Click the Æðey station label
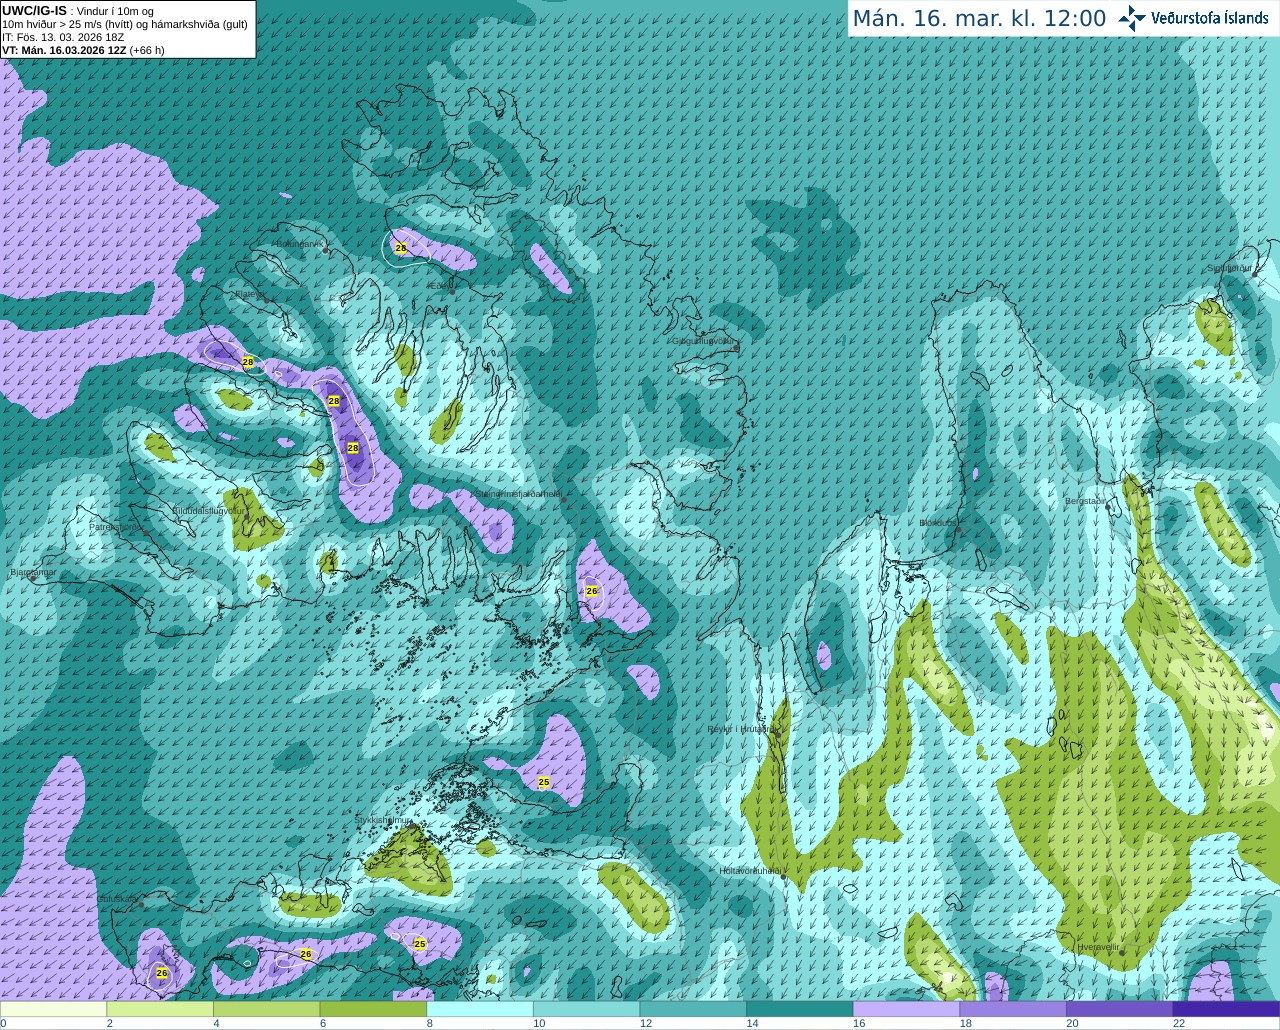Image resolution: width=1280 pixels, height=1030 pixels. 437,286
